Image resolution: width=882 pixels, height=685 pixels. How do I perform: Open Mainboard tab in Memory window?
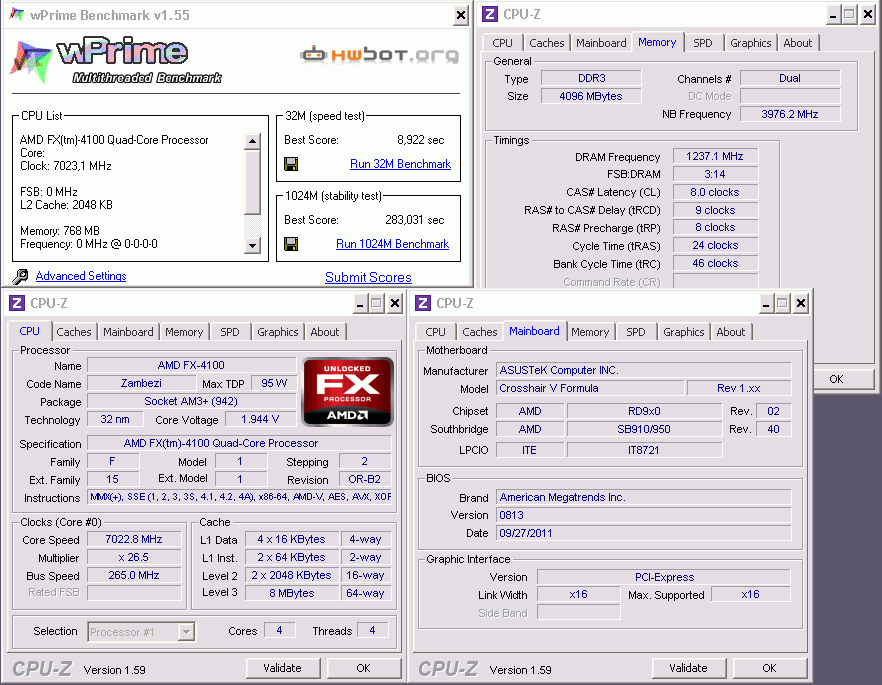point(601,43)
